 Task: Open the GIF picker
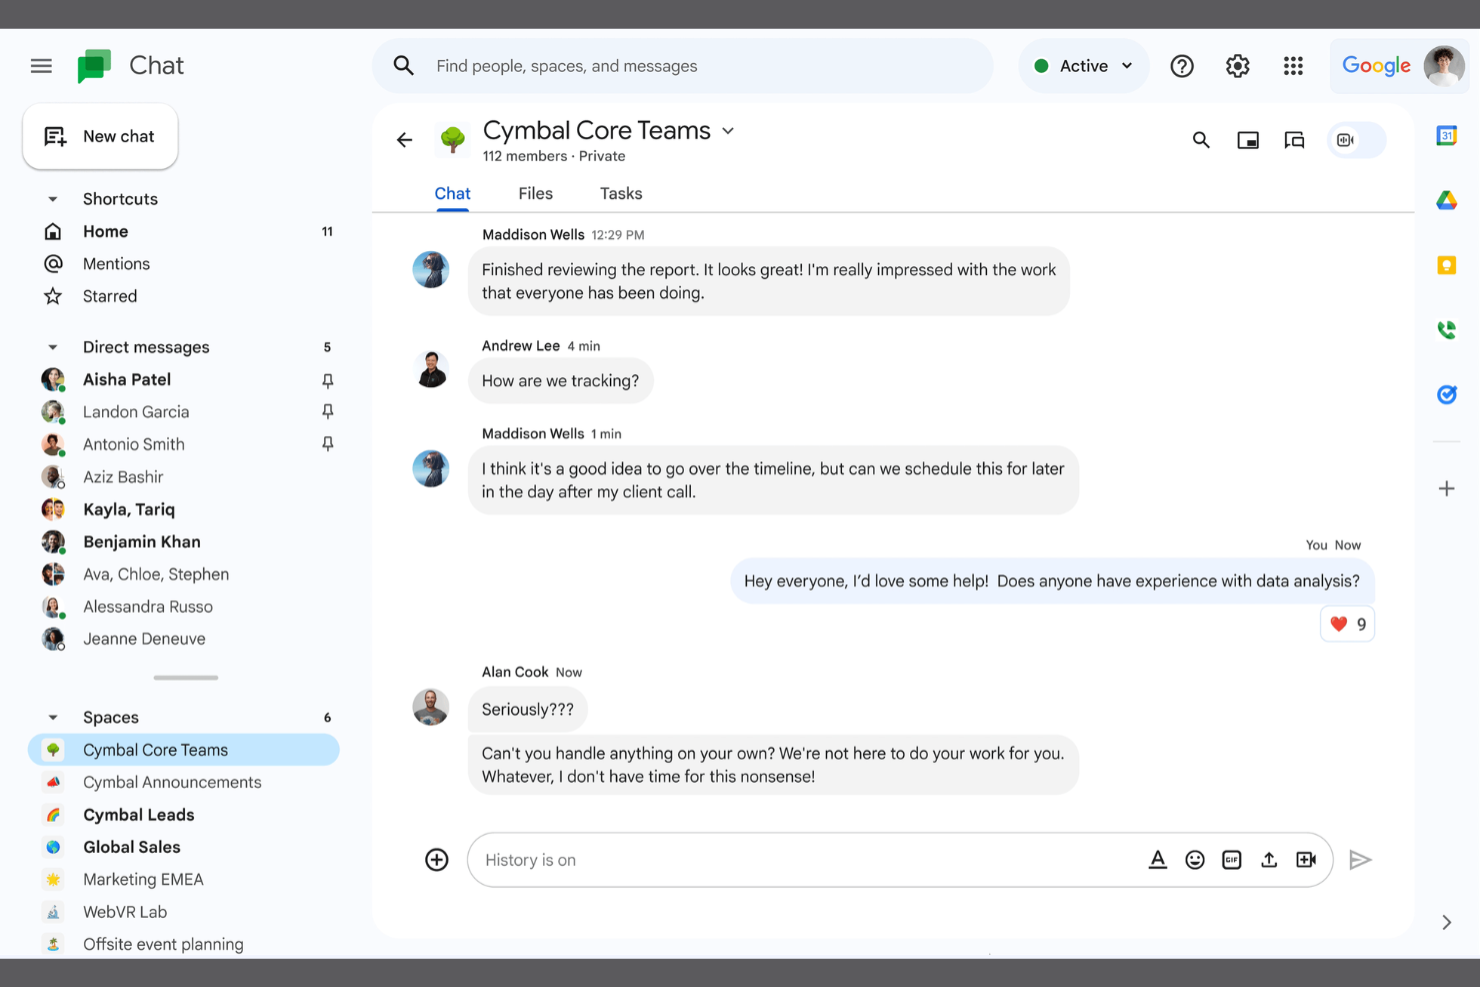(x=1231, y=859)
